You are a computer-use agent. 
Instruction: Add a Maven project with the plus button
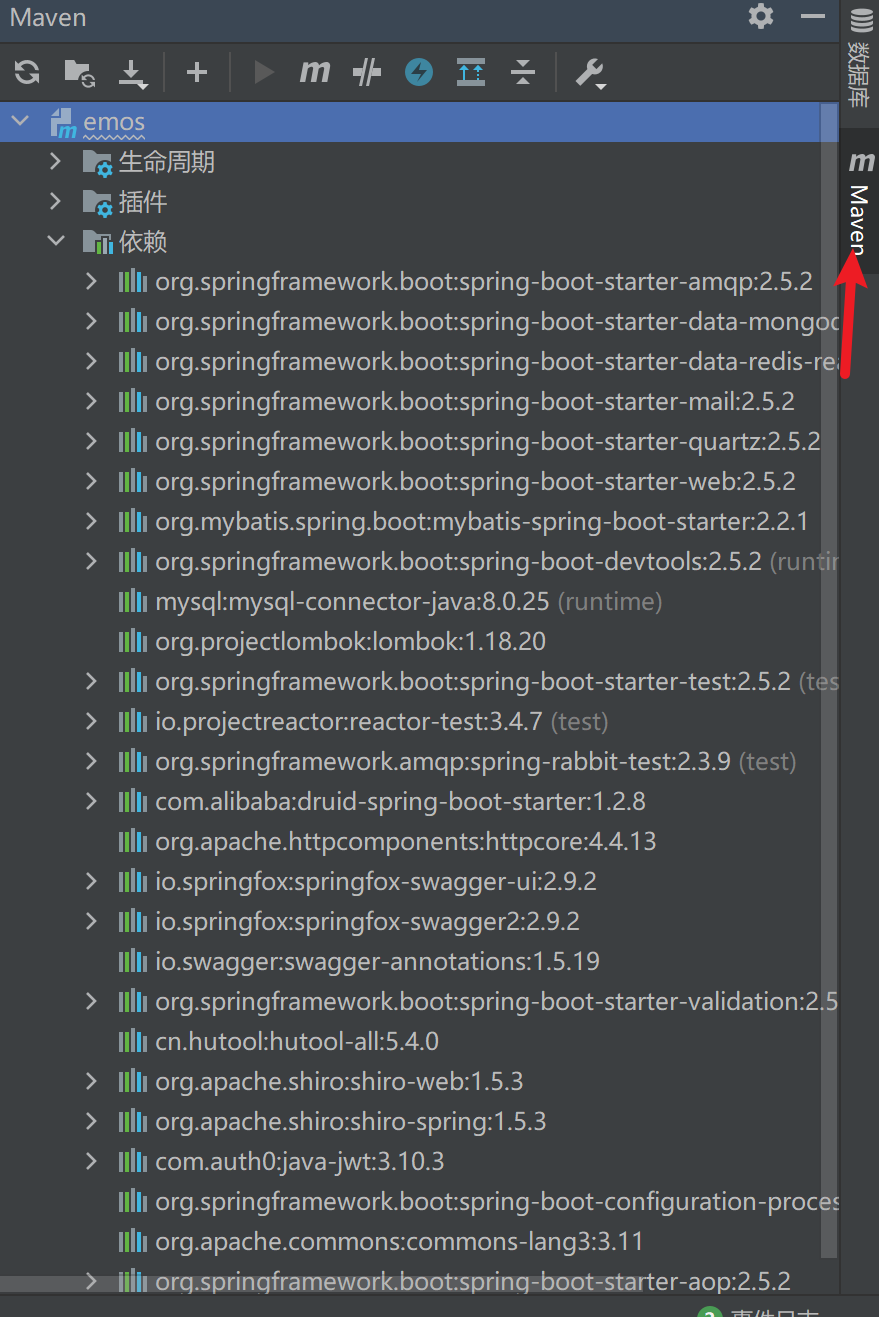(196, 72)
